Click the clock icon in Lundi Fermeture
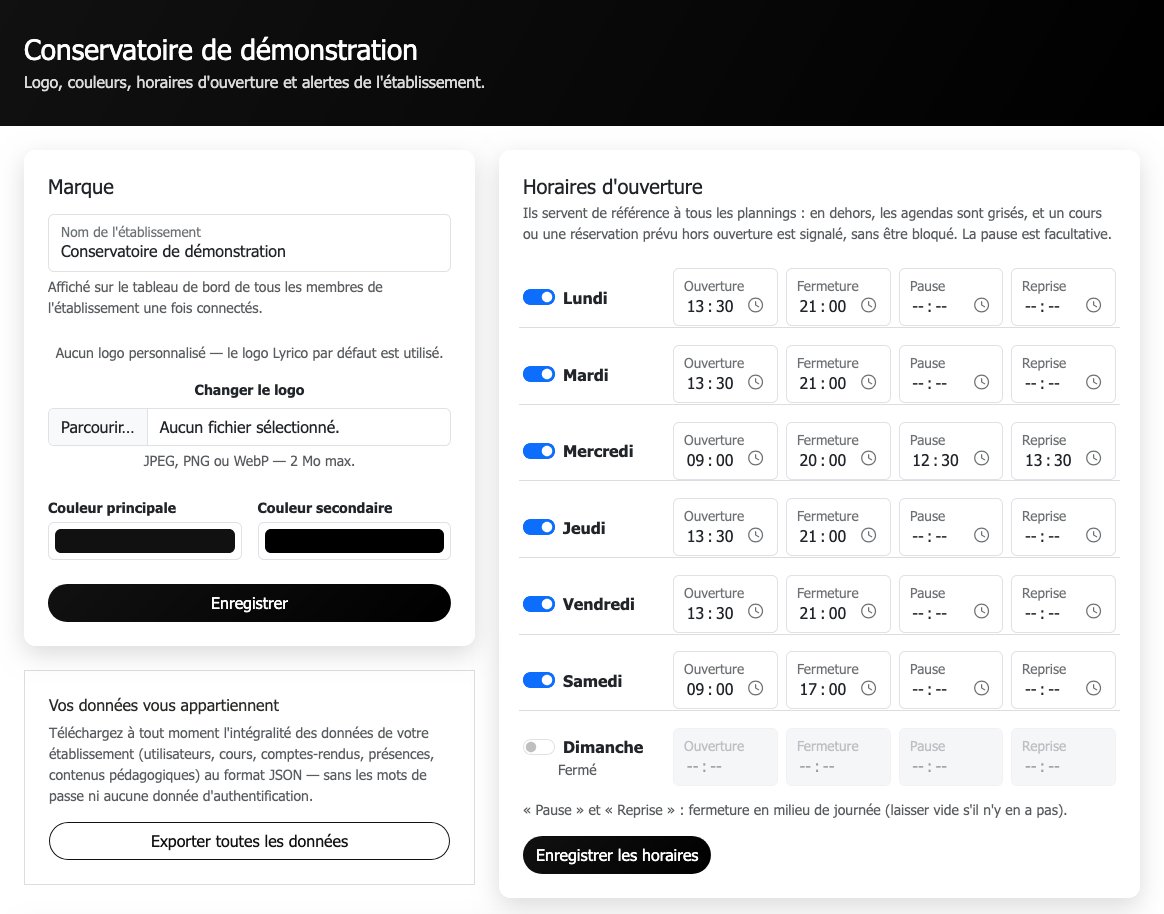 [x=869, y=305]
